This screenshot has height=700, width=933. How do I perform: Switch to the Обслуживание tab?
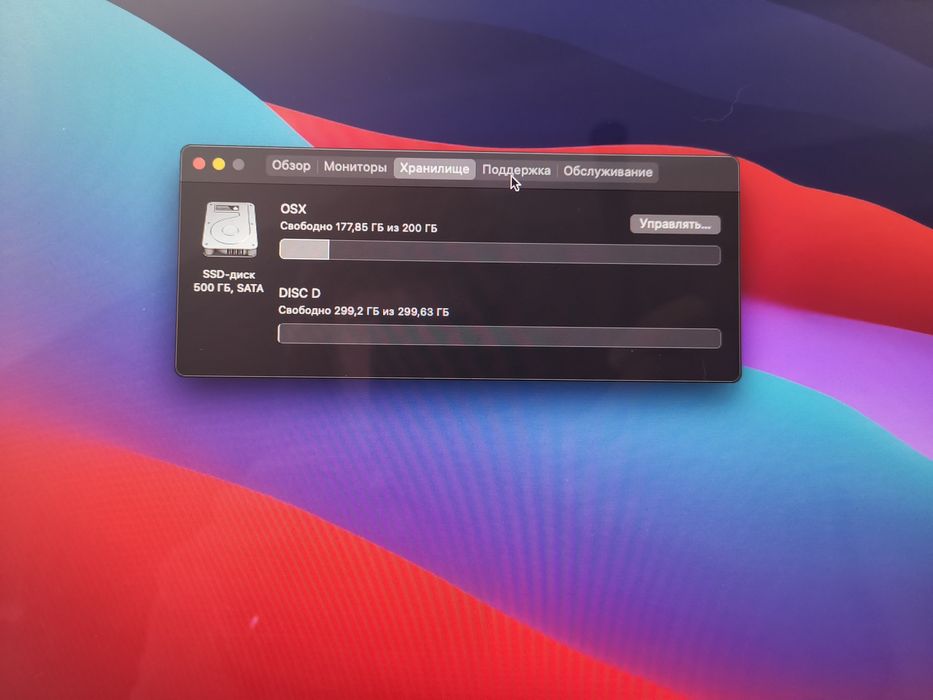click(608, 172)
